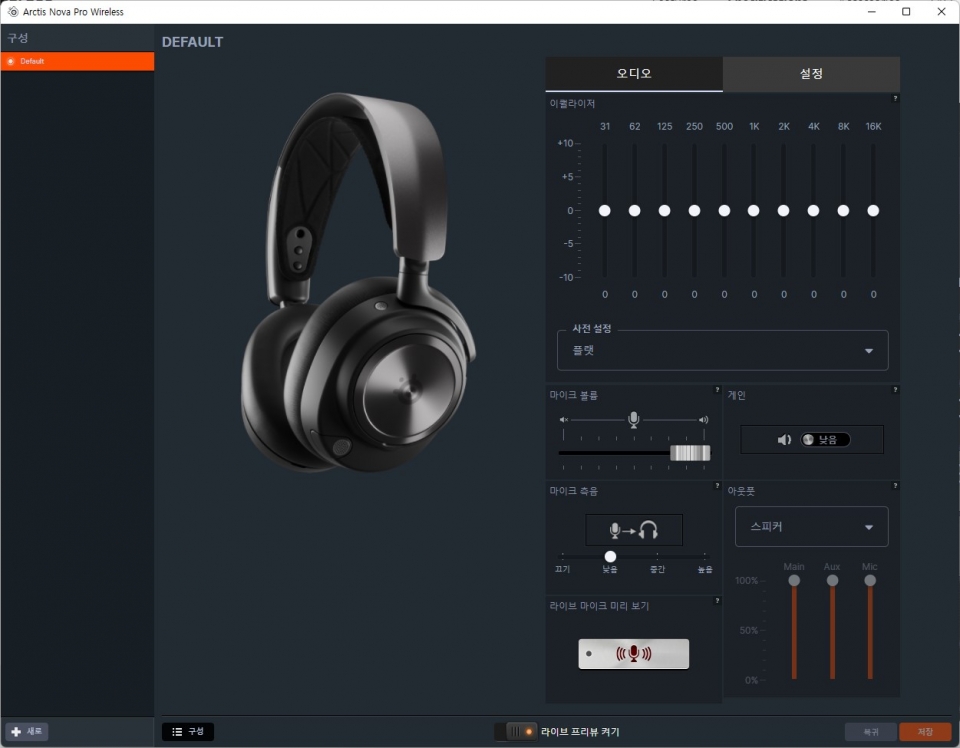This screenshot has width=960, height=748.
Task: Click the 높음 sidetone level label
Action: point(705,569)
